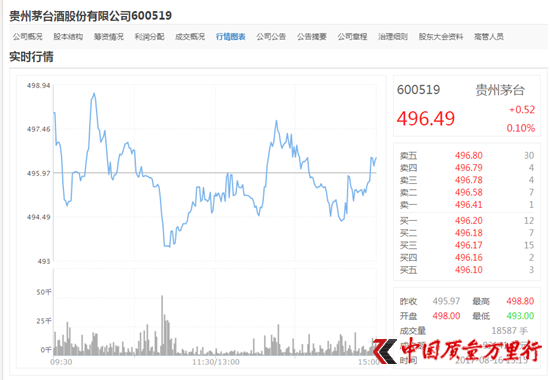Click the current price 496.49
Viewport: 550px width, 380px height.
[425, 118]
